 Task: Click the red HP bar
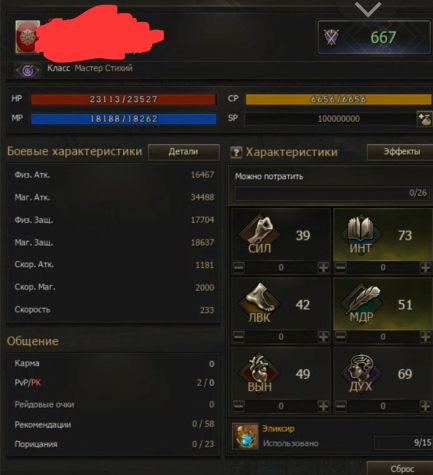(123, 99)
